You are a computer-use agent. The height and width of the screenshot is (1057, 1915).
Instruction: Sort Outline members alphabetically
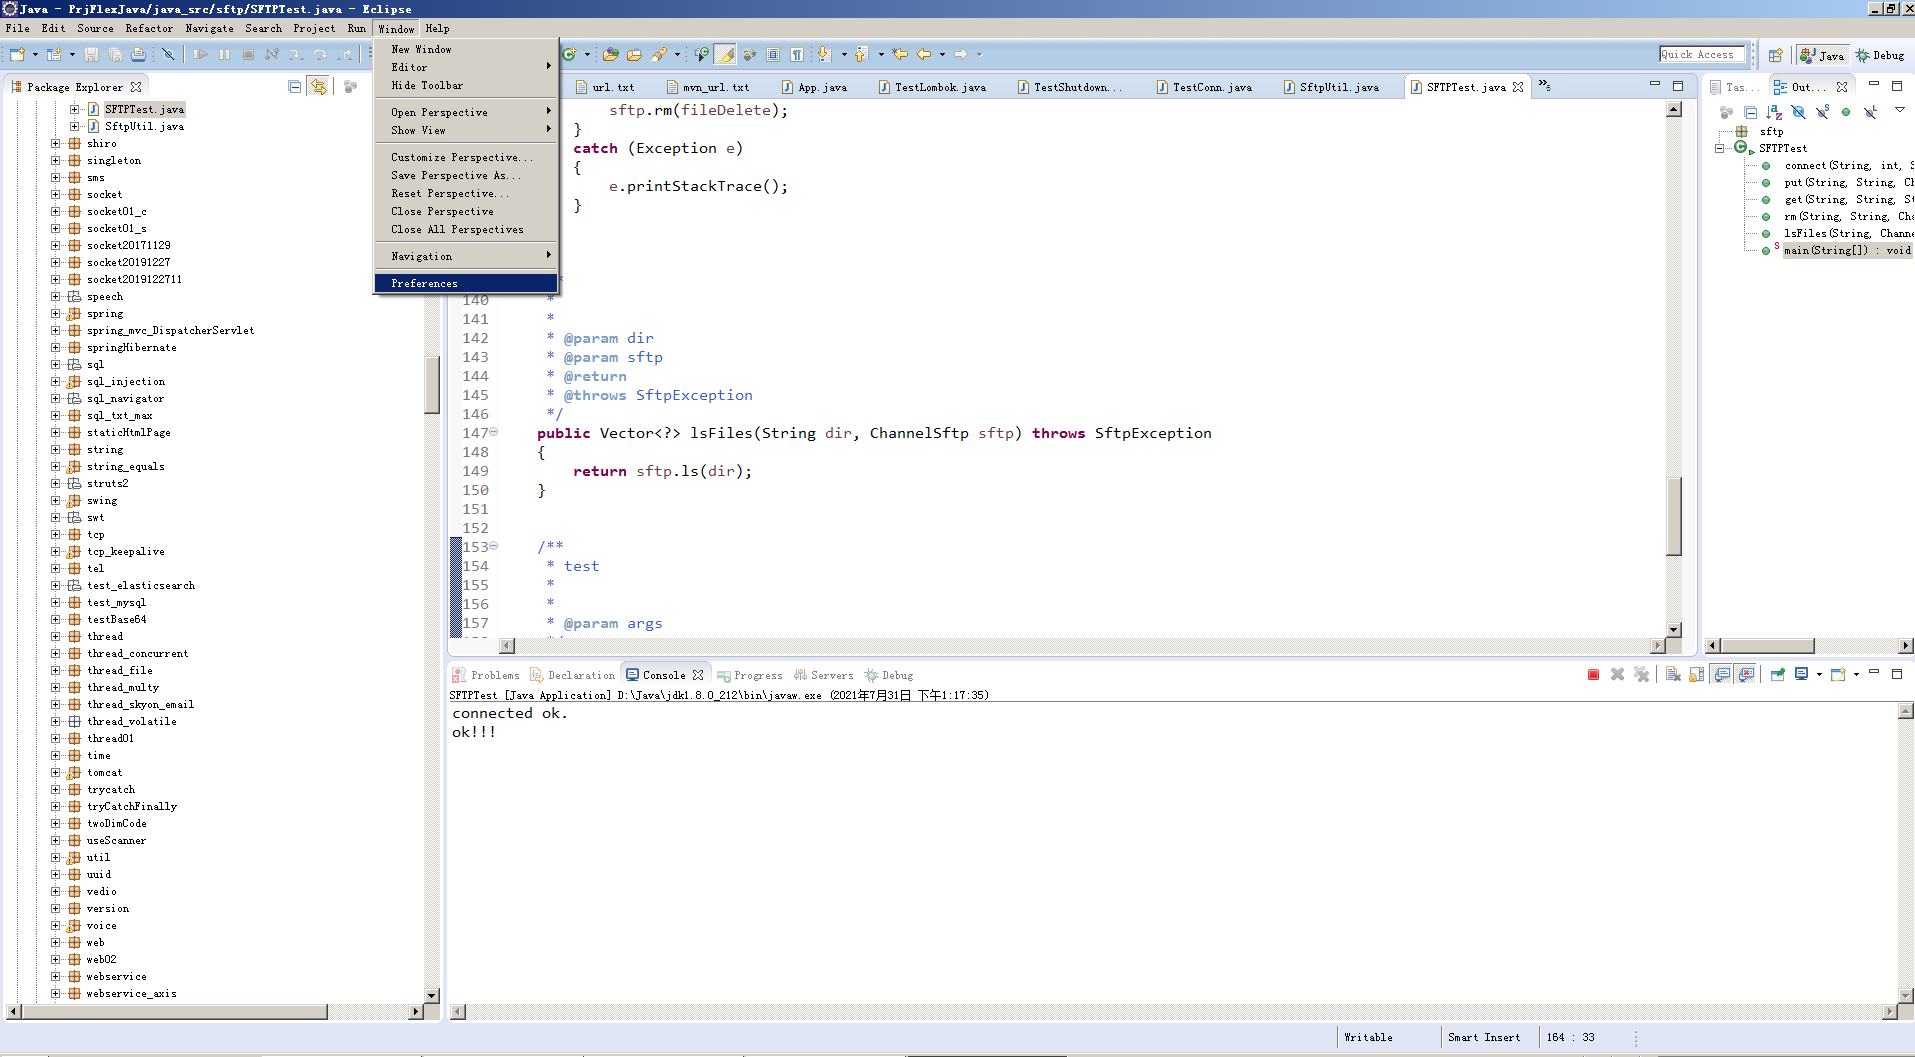tap(1774, 112)
